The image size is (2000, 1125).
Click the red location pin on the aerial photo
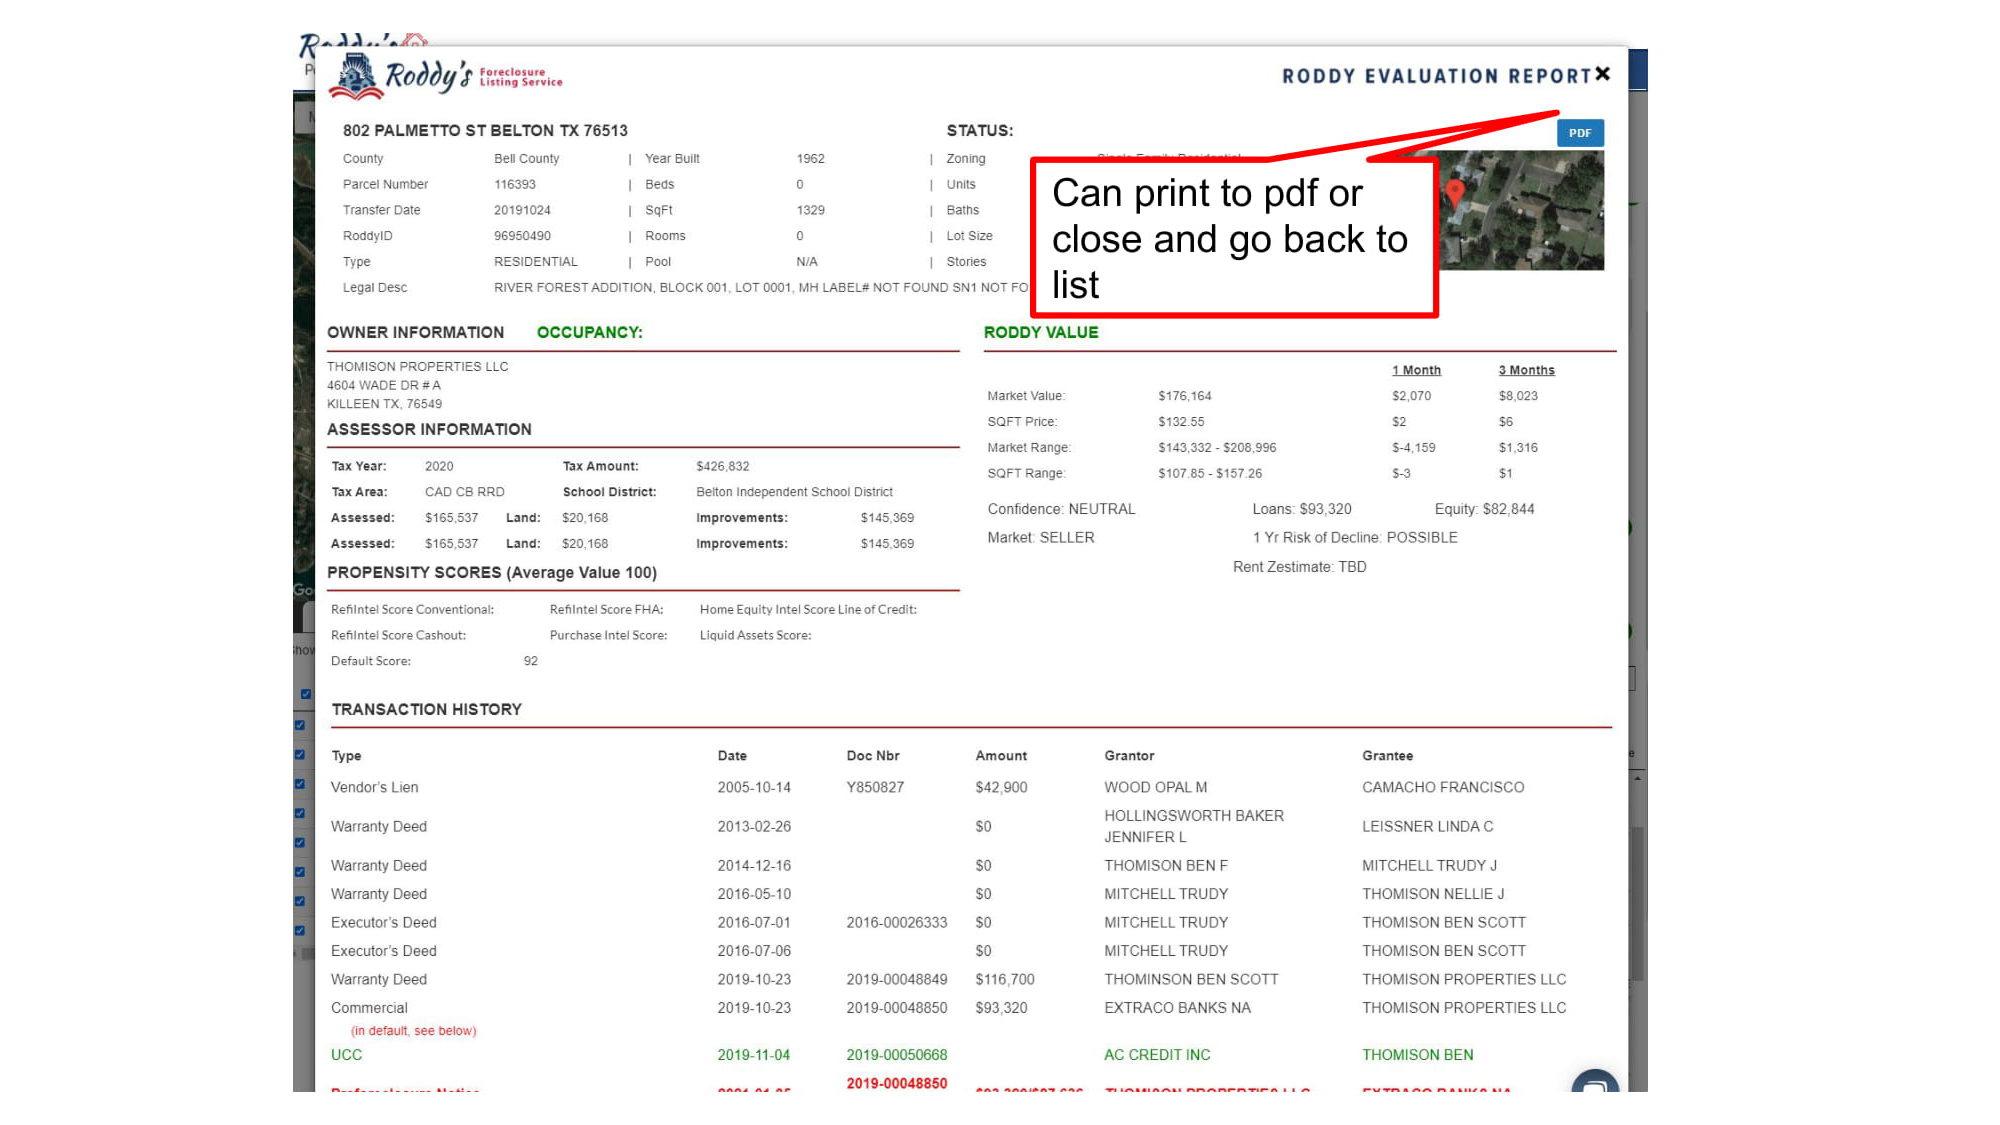coord(1456,192)
